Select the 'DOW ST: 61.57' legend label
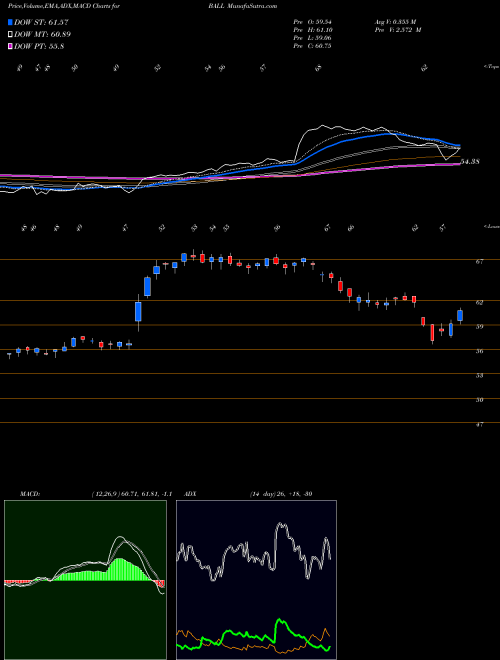500x660 pixels. coord(41,22)
